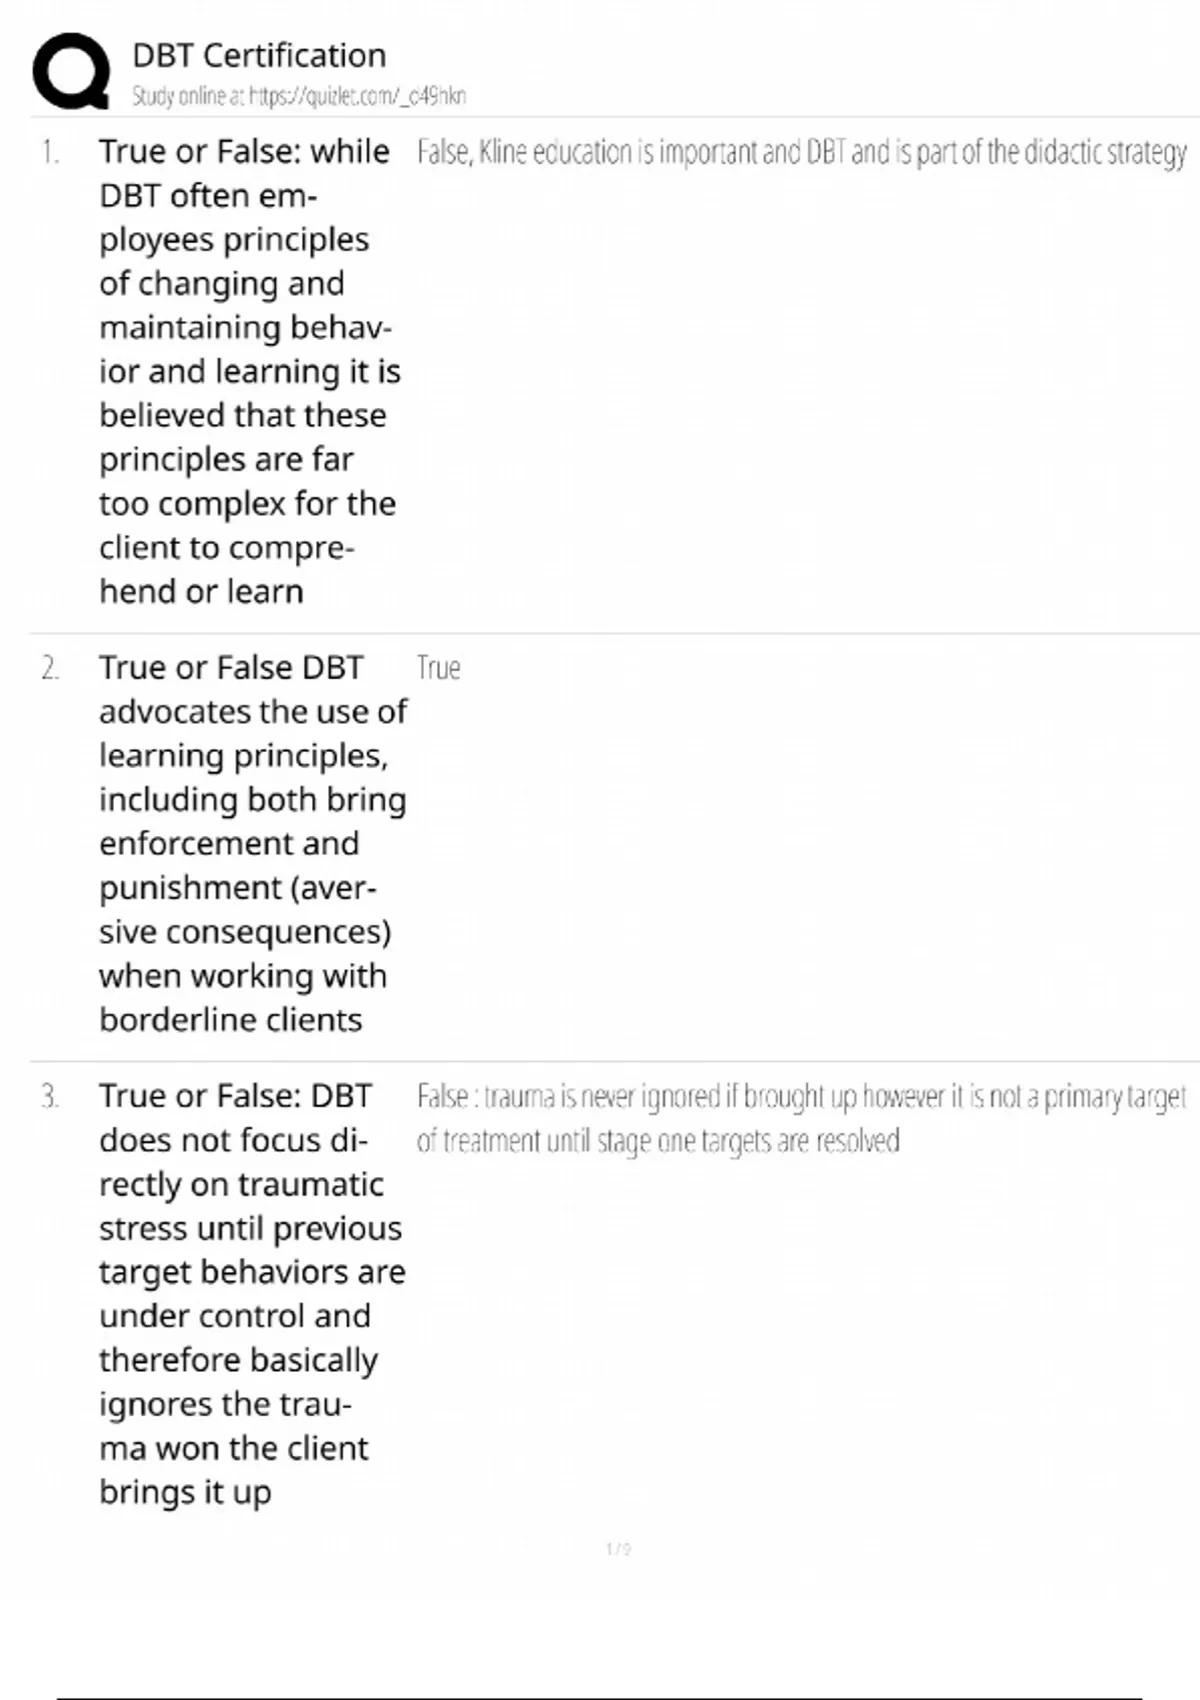Click the Quizlet logo icon
This screenshot has width=1200, height=1700.
(x=71, y=70)
